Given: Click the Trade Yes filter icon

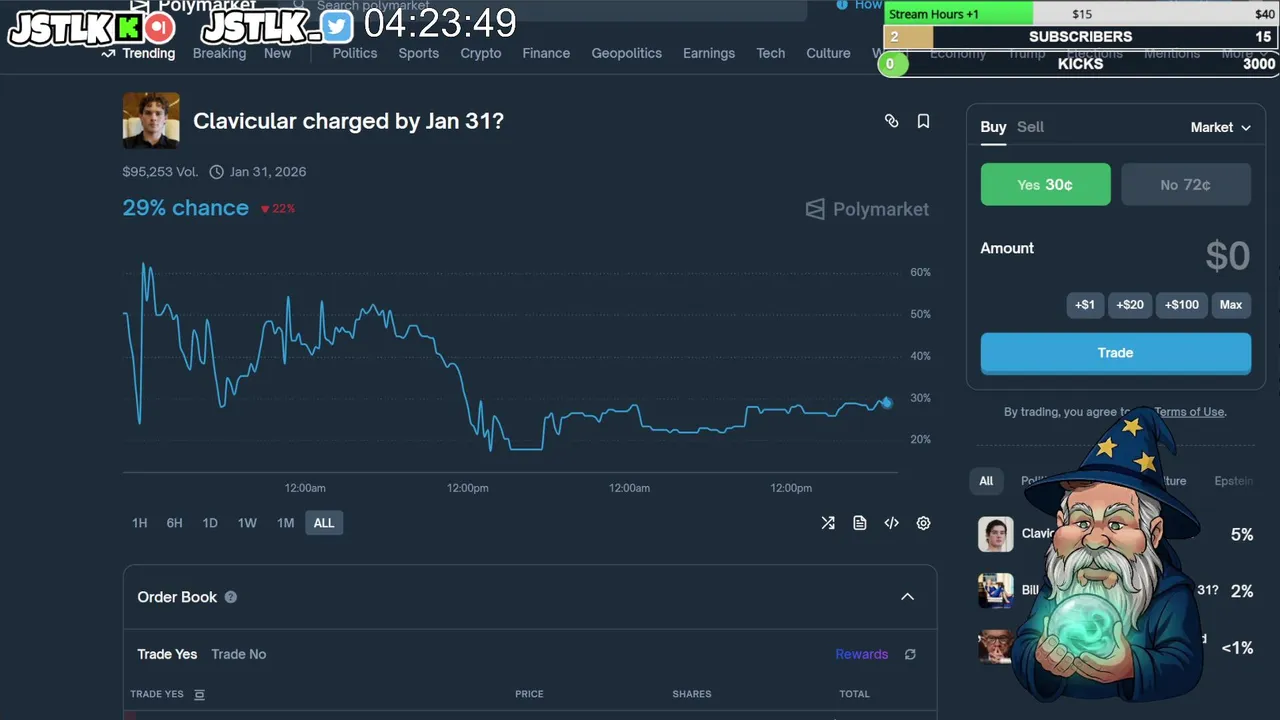Looking at the screenshot, I should pyautogui.click(x=199, y=694).
